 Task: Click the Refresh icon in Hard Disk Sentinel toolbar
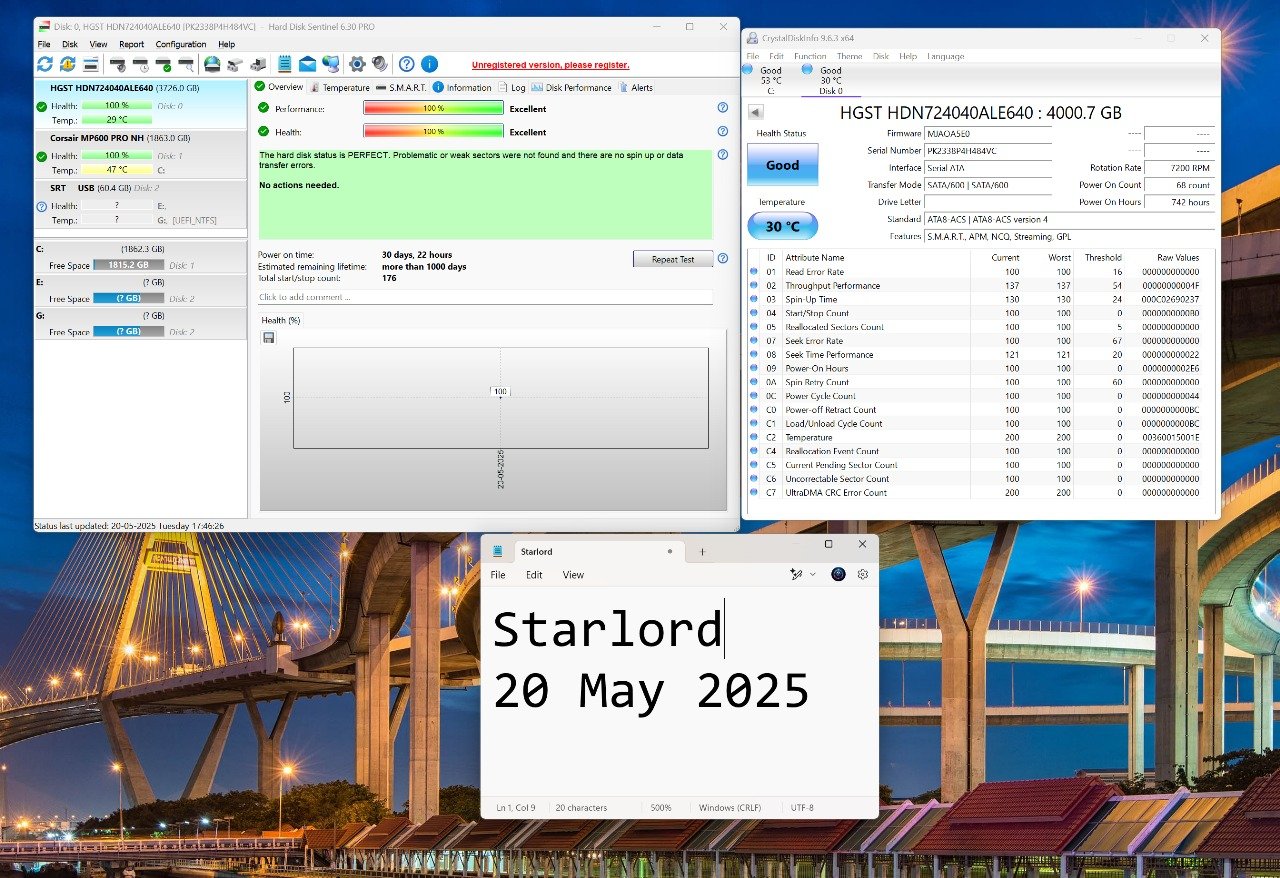45,64
